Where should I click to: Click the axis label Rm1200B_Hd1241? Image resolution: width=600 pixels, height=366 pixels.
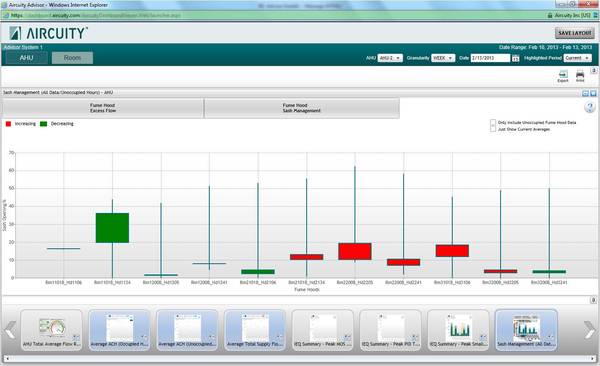click(209, 283)
